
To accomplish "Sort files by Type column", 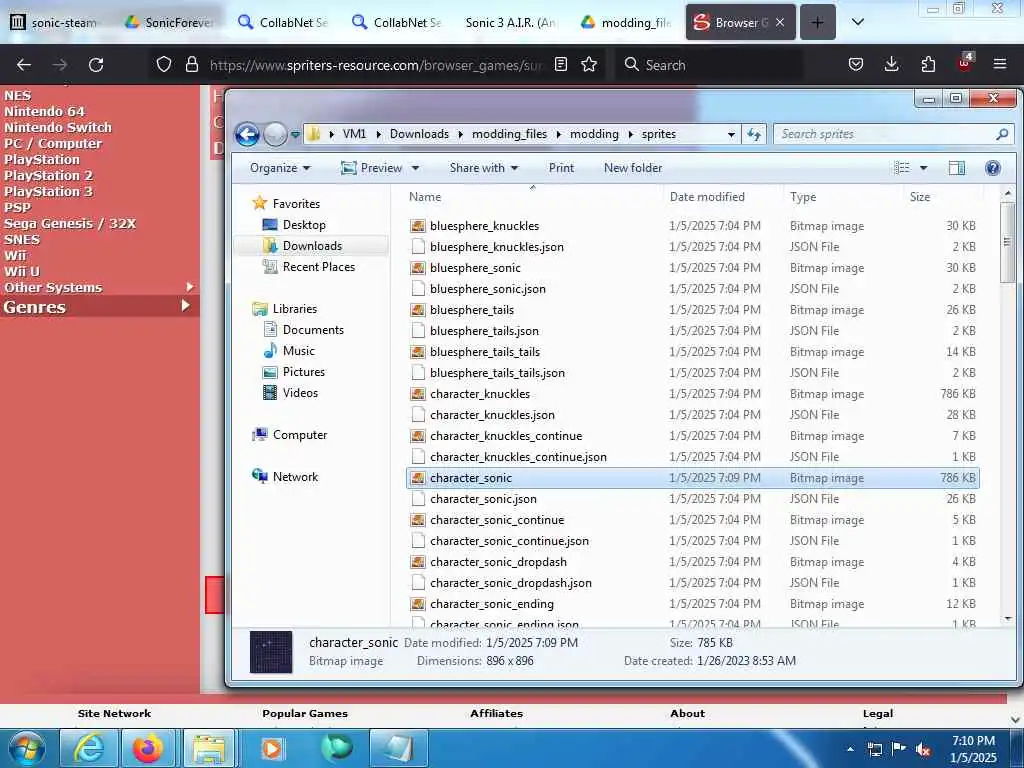I will tap(803, 197).
